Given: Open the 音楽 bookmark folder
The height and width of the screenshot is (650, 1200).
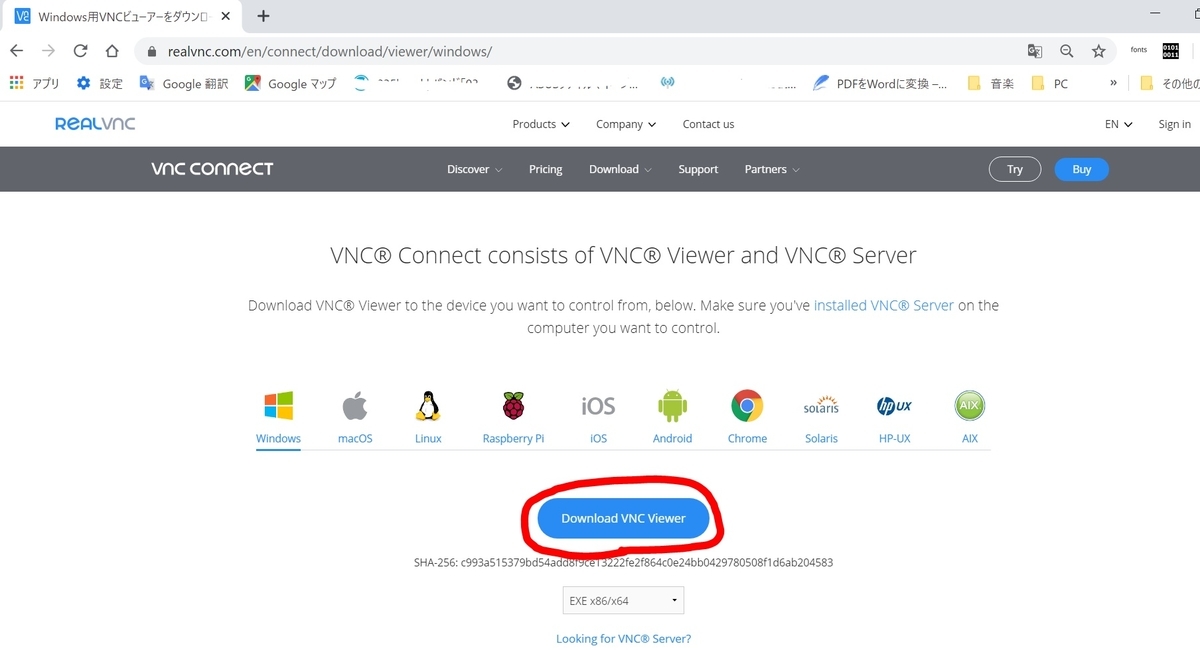Looking at the screenshot, I should click(991, 84).
